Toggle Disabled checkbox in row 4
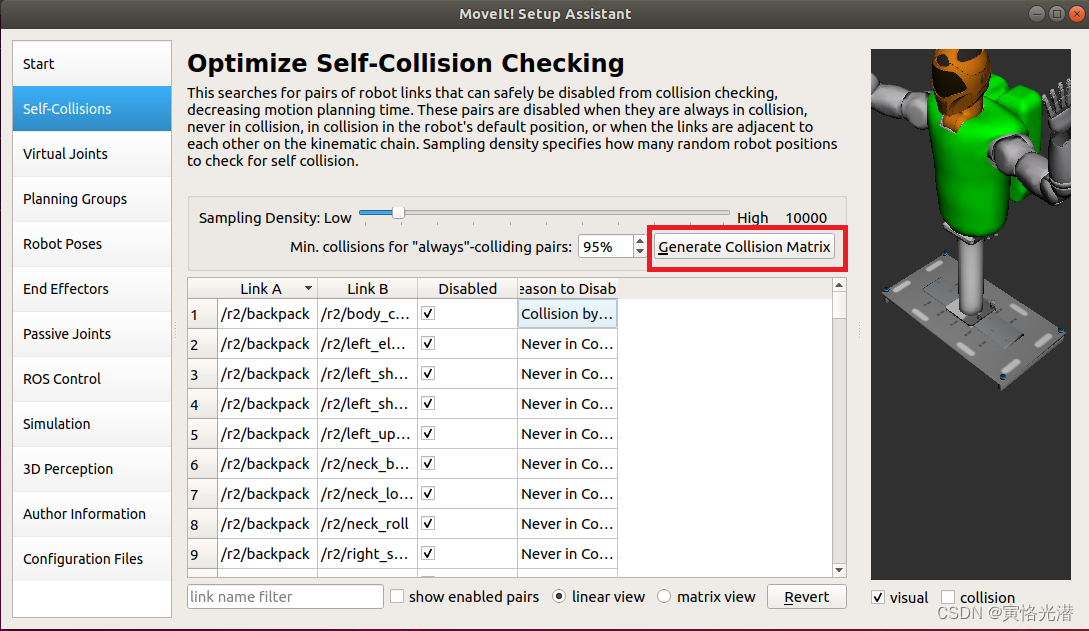This screenshot has height=631, width=1089. (428, 403)
